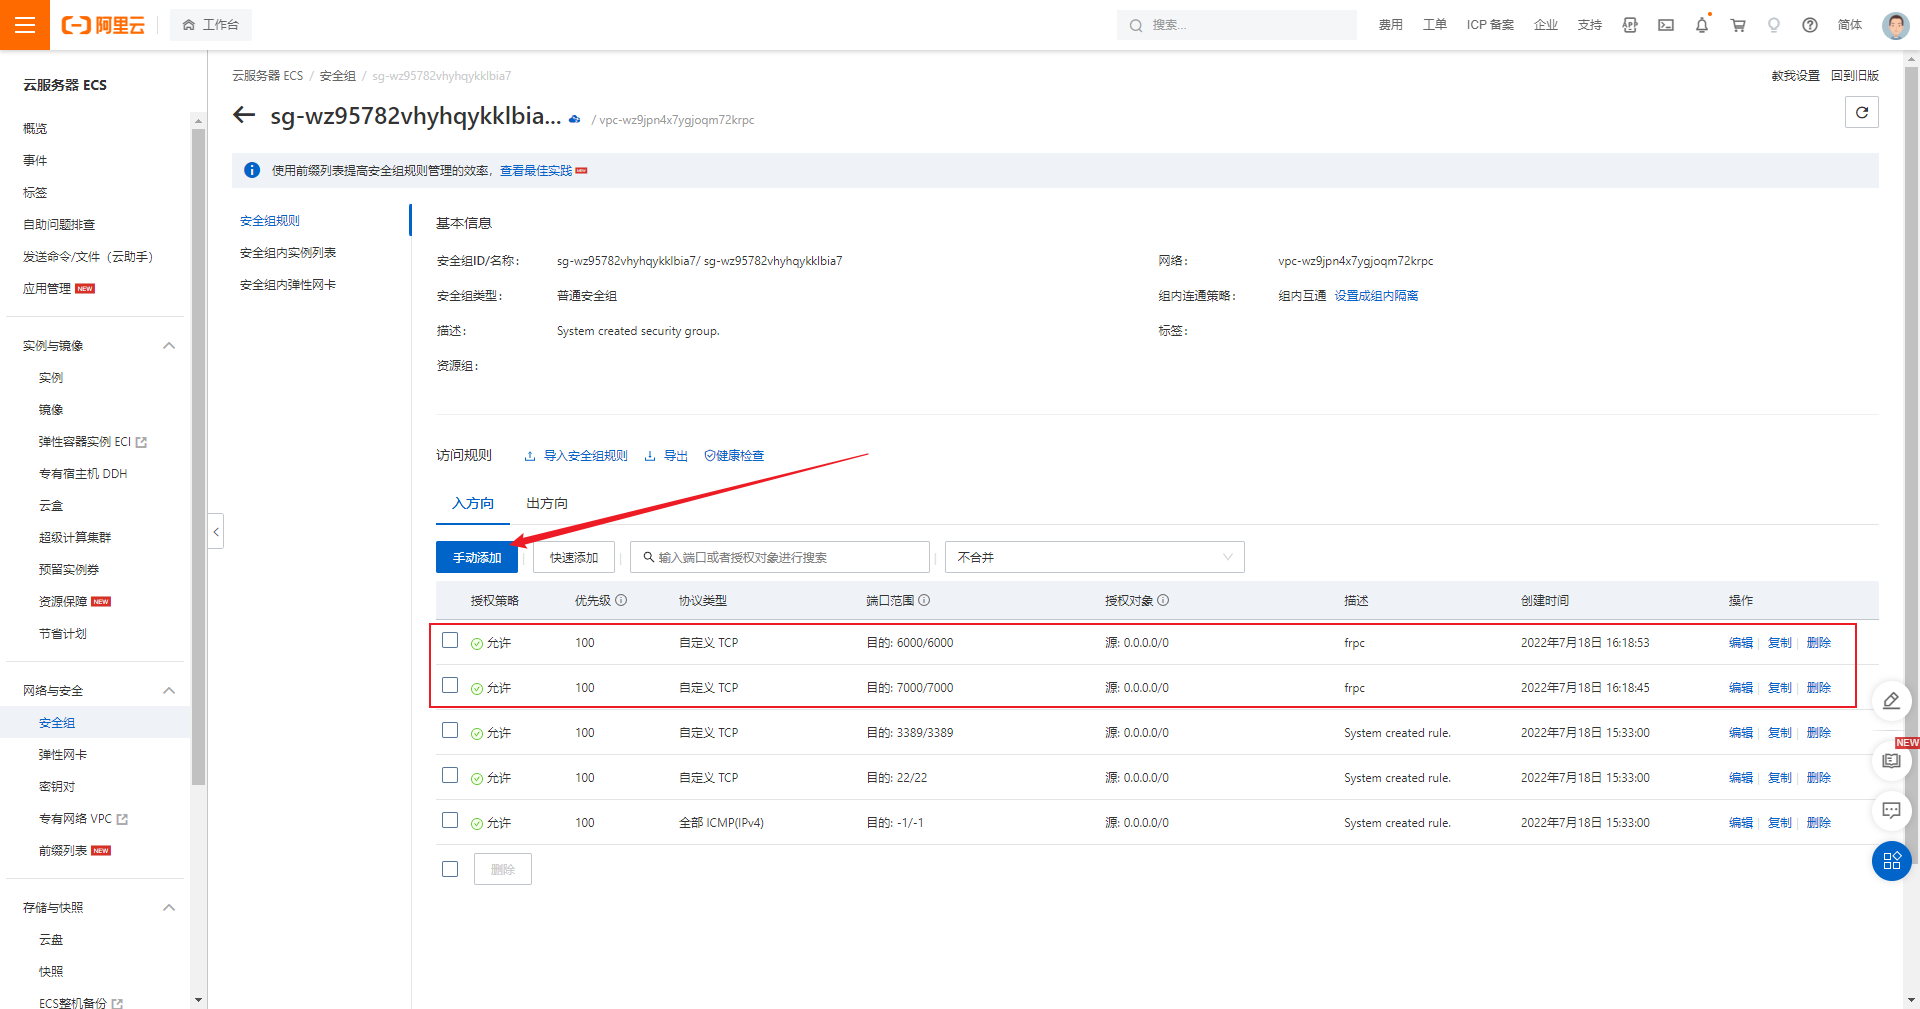The width and height of the screenshot is (1920, 1009).
Task: Click the 端口范围 info icon
Action: (x=924, y=600)
